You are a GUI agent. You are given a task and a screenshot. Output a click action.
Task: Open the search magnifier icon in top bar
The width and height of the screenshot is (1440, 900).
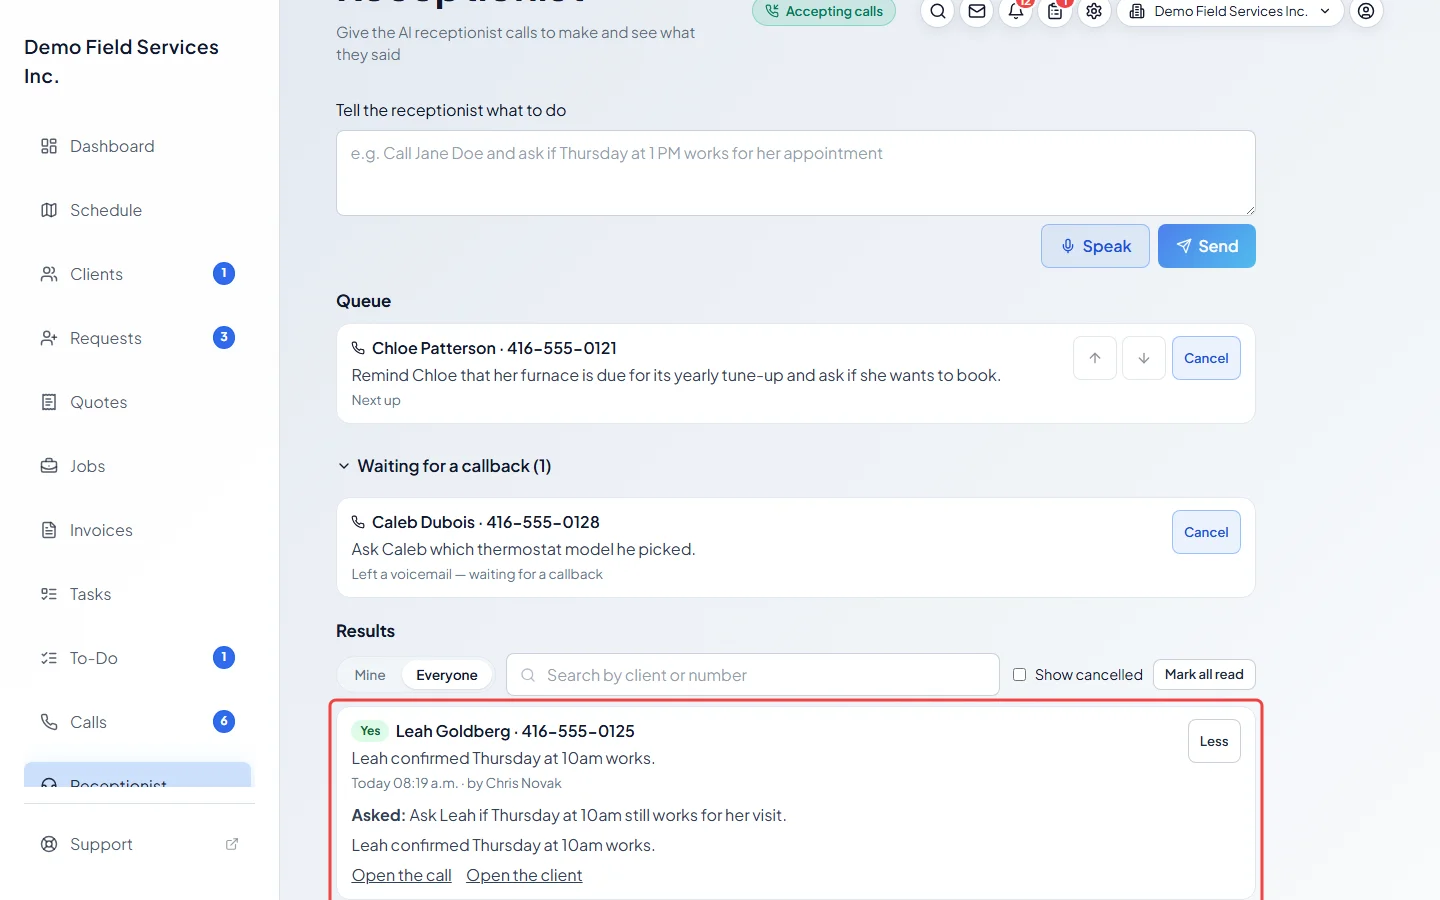[x=937, y=12]
